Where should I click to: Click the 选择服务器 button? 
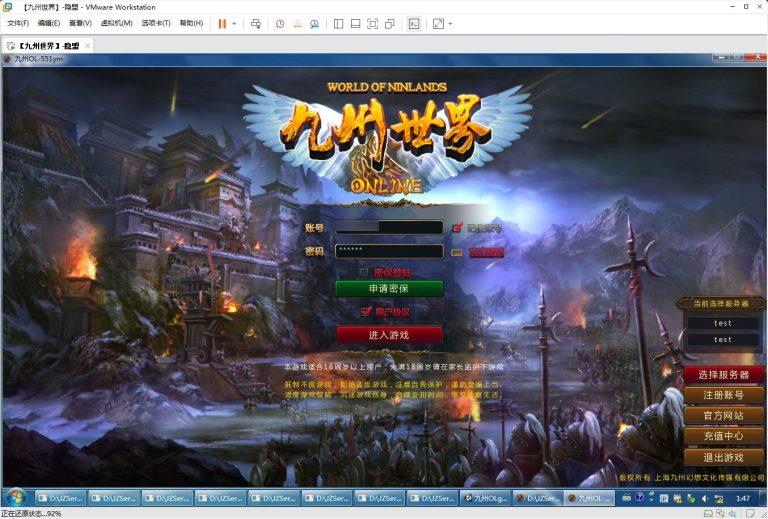point(724,375)
